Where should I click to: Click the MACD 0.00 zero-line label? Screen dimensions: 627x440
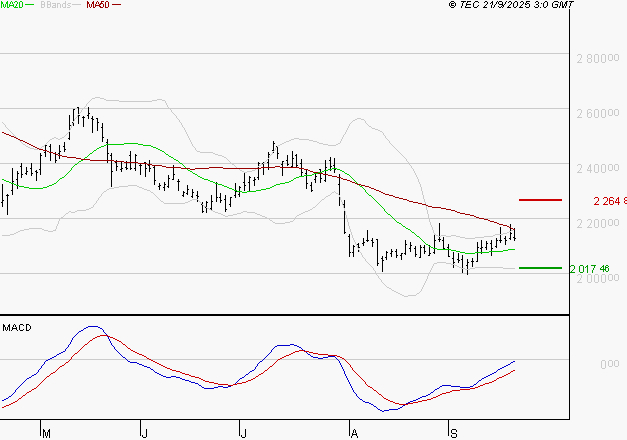click(x=608, y=364)
